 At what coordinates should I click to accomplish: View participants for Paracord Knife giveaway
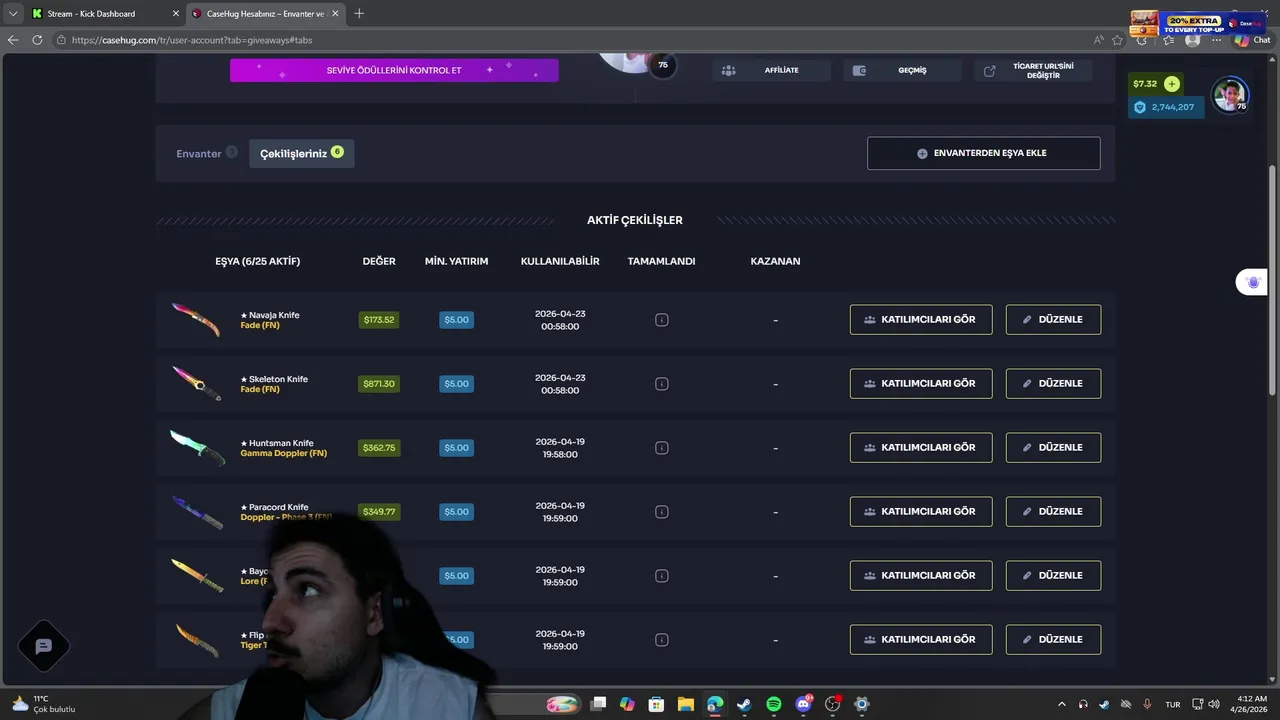click(x=921, y=512)
